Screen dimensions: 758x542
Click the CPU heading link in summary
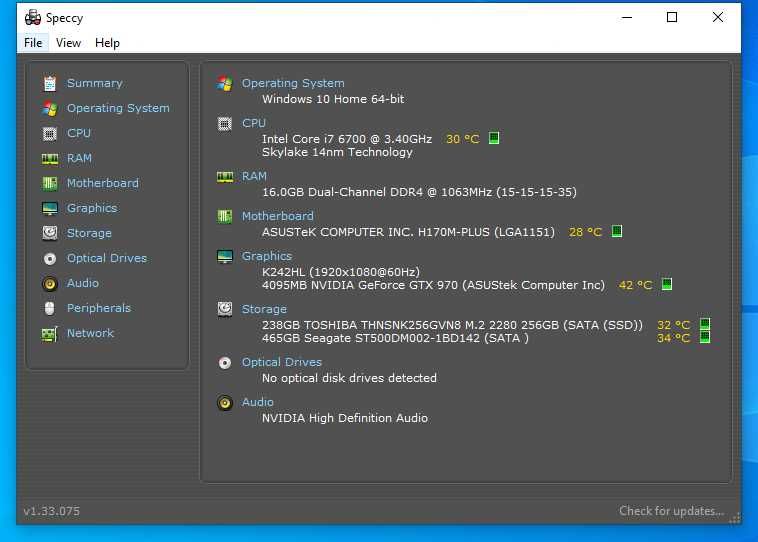254,123
